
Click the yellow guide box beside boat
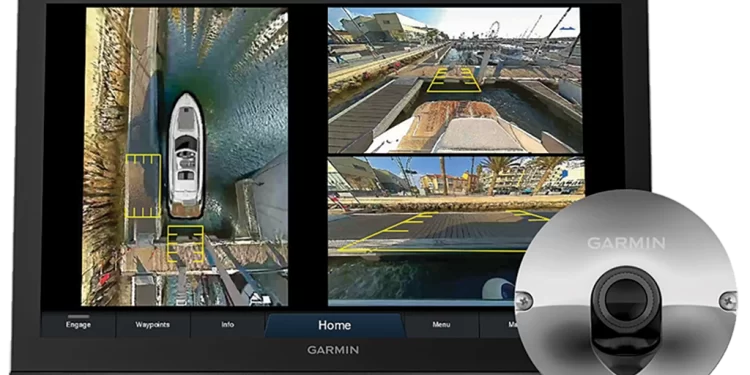pyautogui.click(x=143, y=186)
